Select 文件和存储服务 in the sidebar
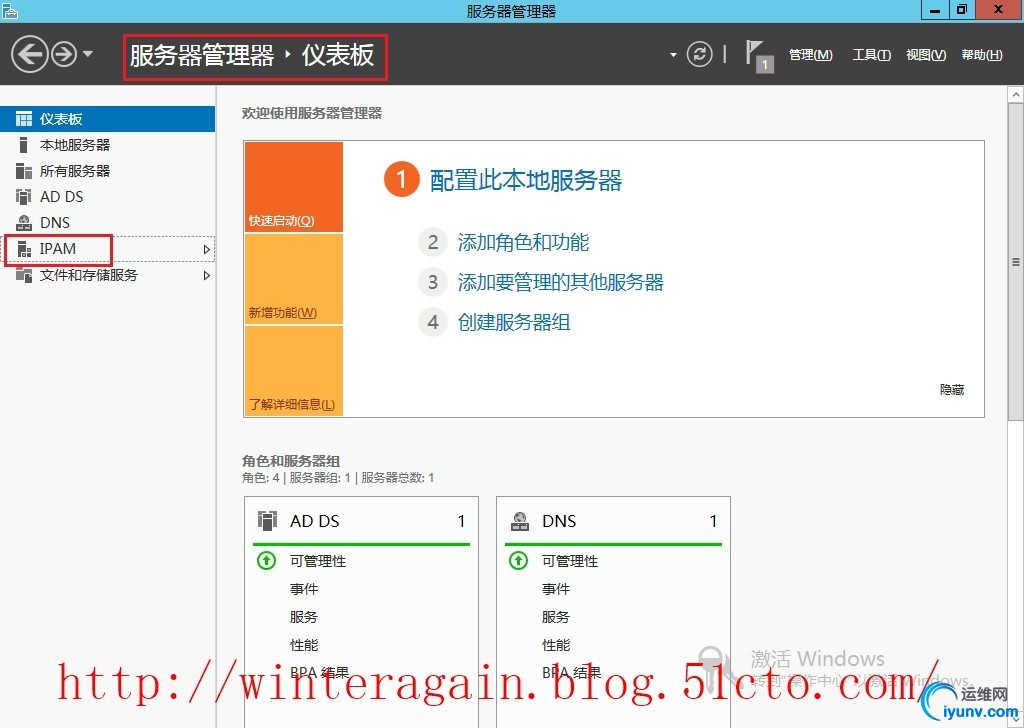 (x=107, y=275)
